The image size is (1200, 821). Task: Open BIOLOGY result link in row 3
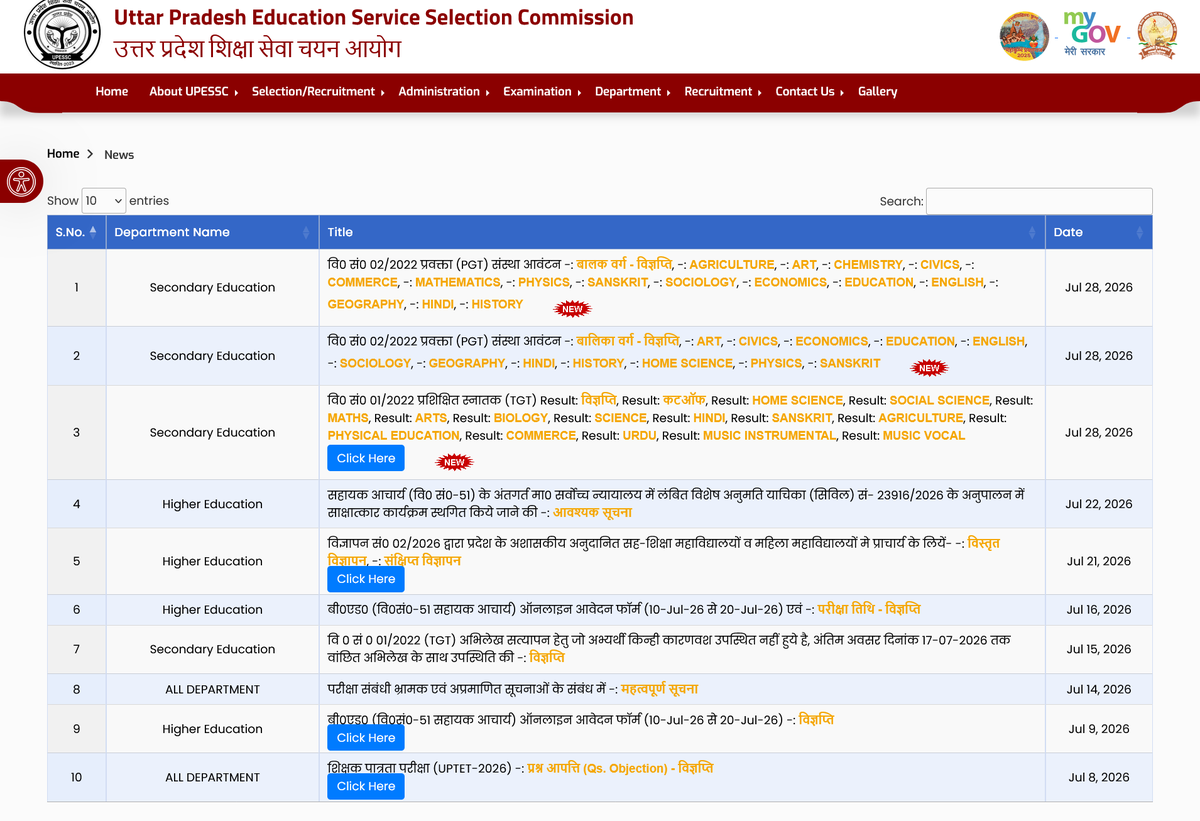tap(520, 418)
